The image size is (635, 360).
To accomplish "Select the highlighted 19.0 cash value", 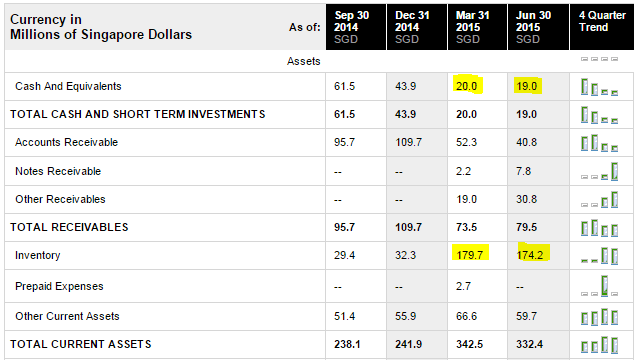I will (526, 86).
